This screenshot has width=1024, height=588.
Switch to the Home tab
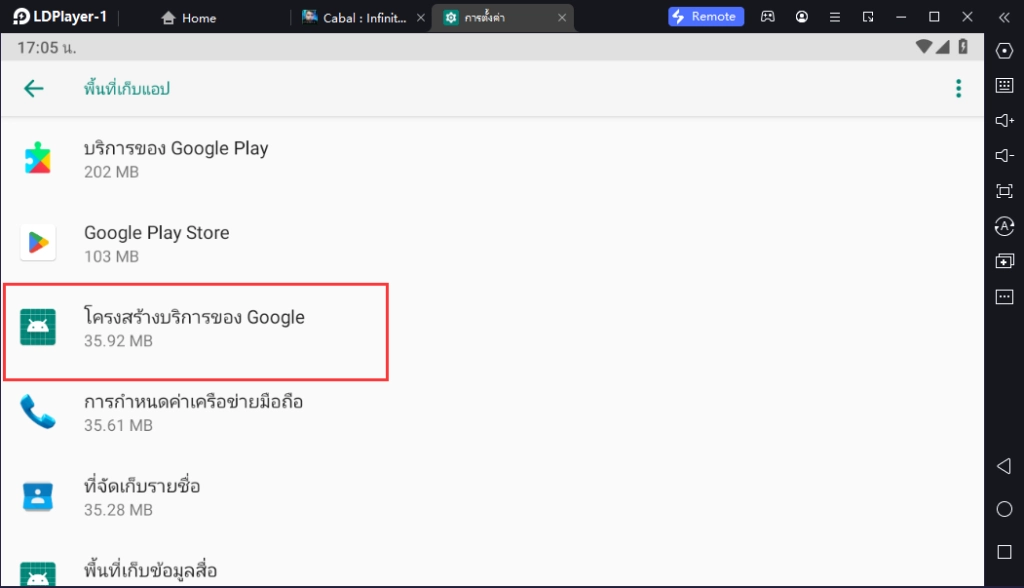pyautogui.click(x=189, y=18)
